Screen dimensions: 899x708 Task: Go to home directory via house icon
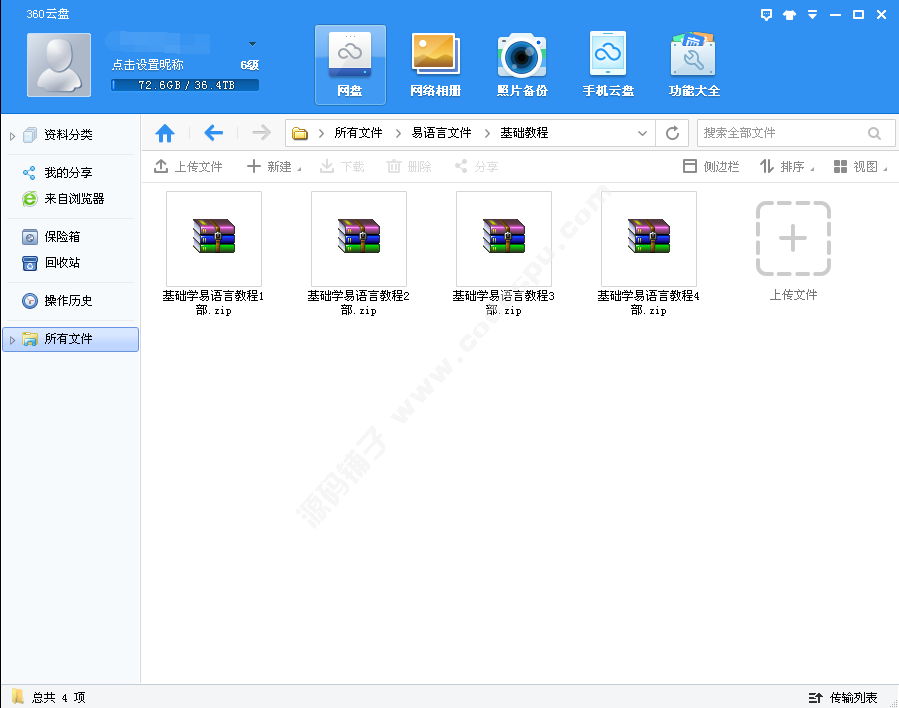(165, 133)
